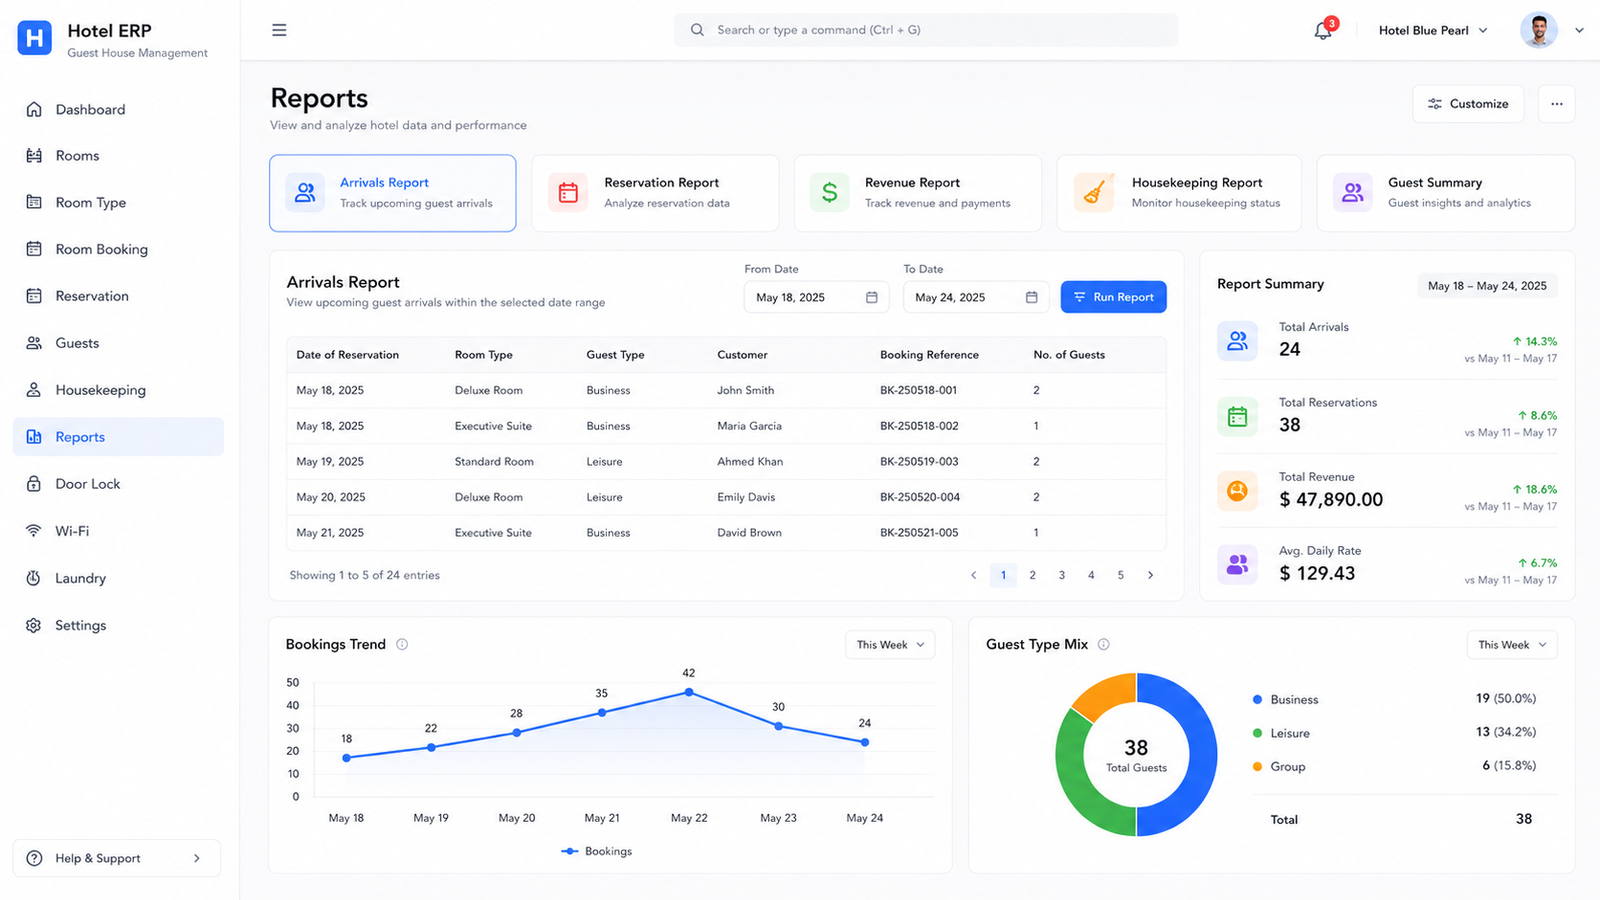The image size is (1600, 900).
Task: Click the Revenue Report dollar icon
Action: tap(829, 192)
